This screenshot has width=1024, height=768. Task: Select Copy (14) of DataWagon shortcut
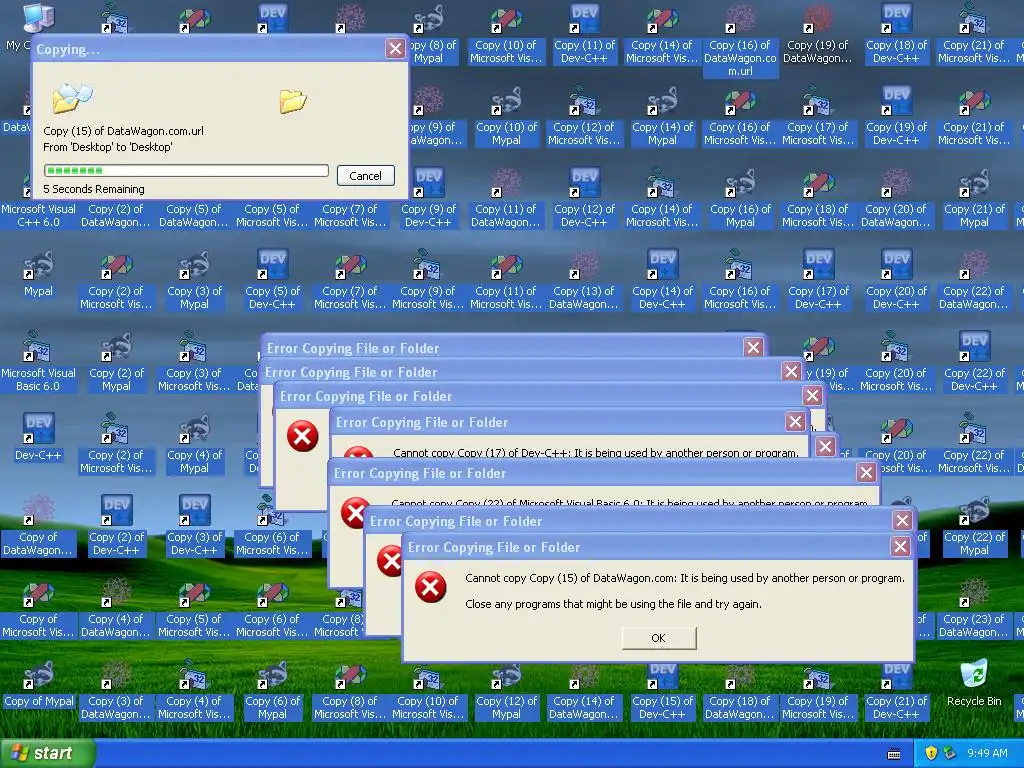584,692
